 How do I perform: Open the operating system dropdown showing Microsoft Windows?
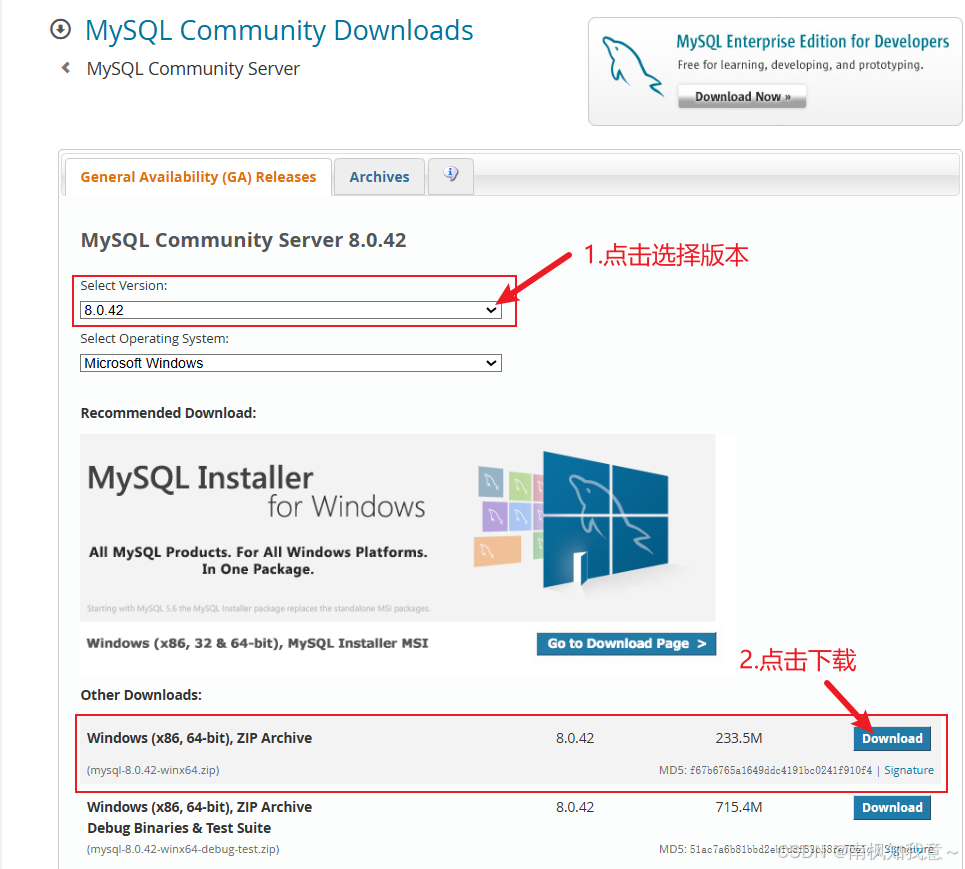[x=290, y=363]
